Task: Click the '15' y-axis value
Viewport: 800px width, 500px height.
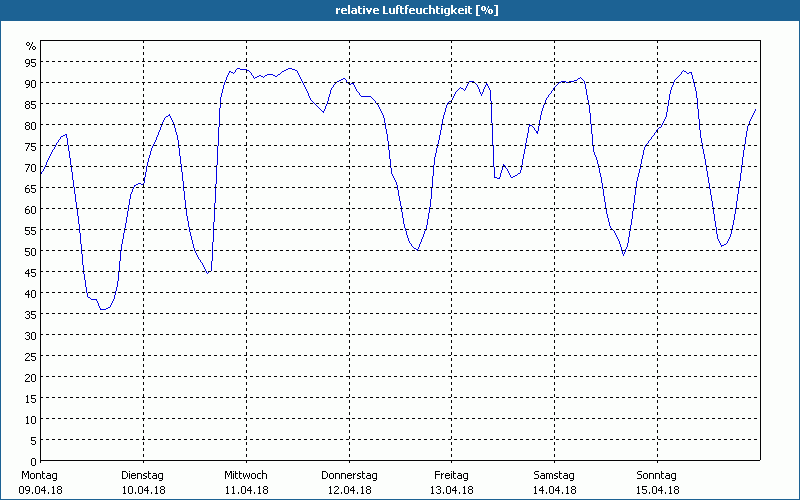Action: (31, 398)
